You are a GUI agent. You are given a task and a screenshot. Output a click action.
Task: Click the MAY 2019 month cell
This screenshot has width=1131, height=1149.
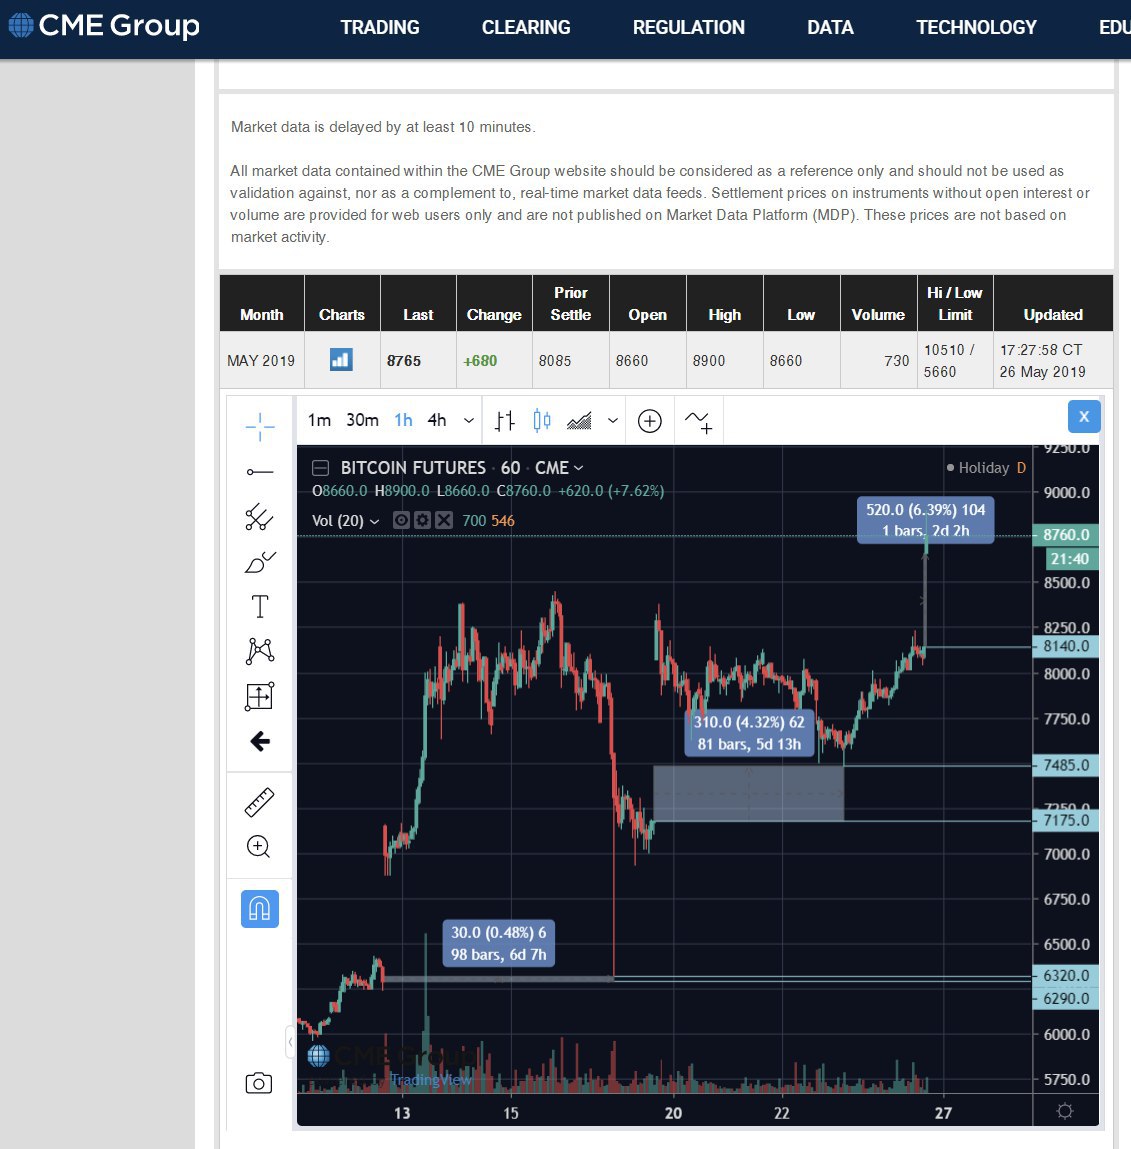point(261,361)
